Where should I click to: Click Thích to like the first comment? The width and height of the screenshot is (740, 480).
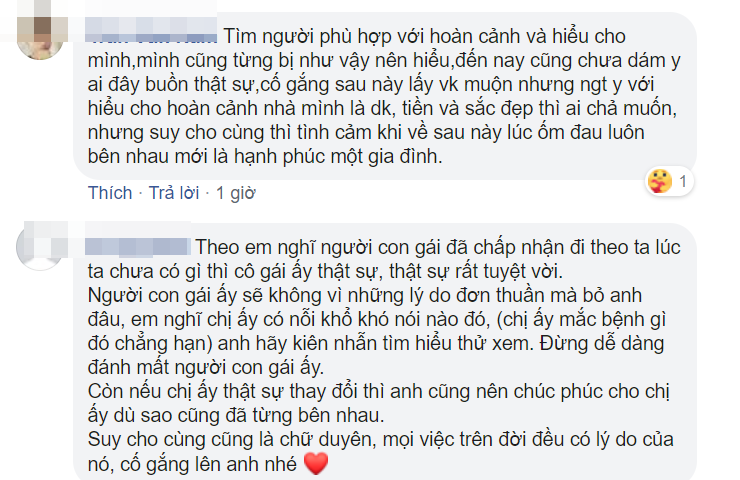[x=110, y=193]
